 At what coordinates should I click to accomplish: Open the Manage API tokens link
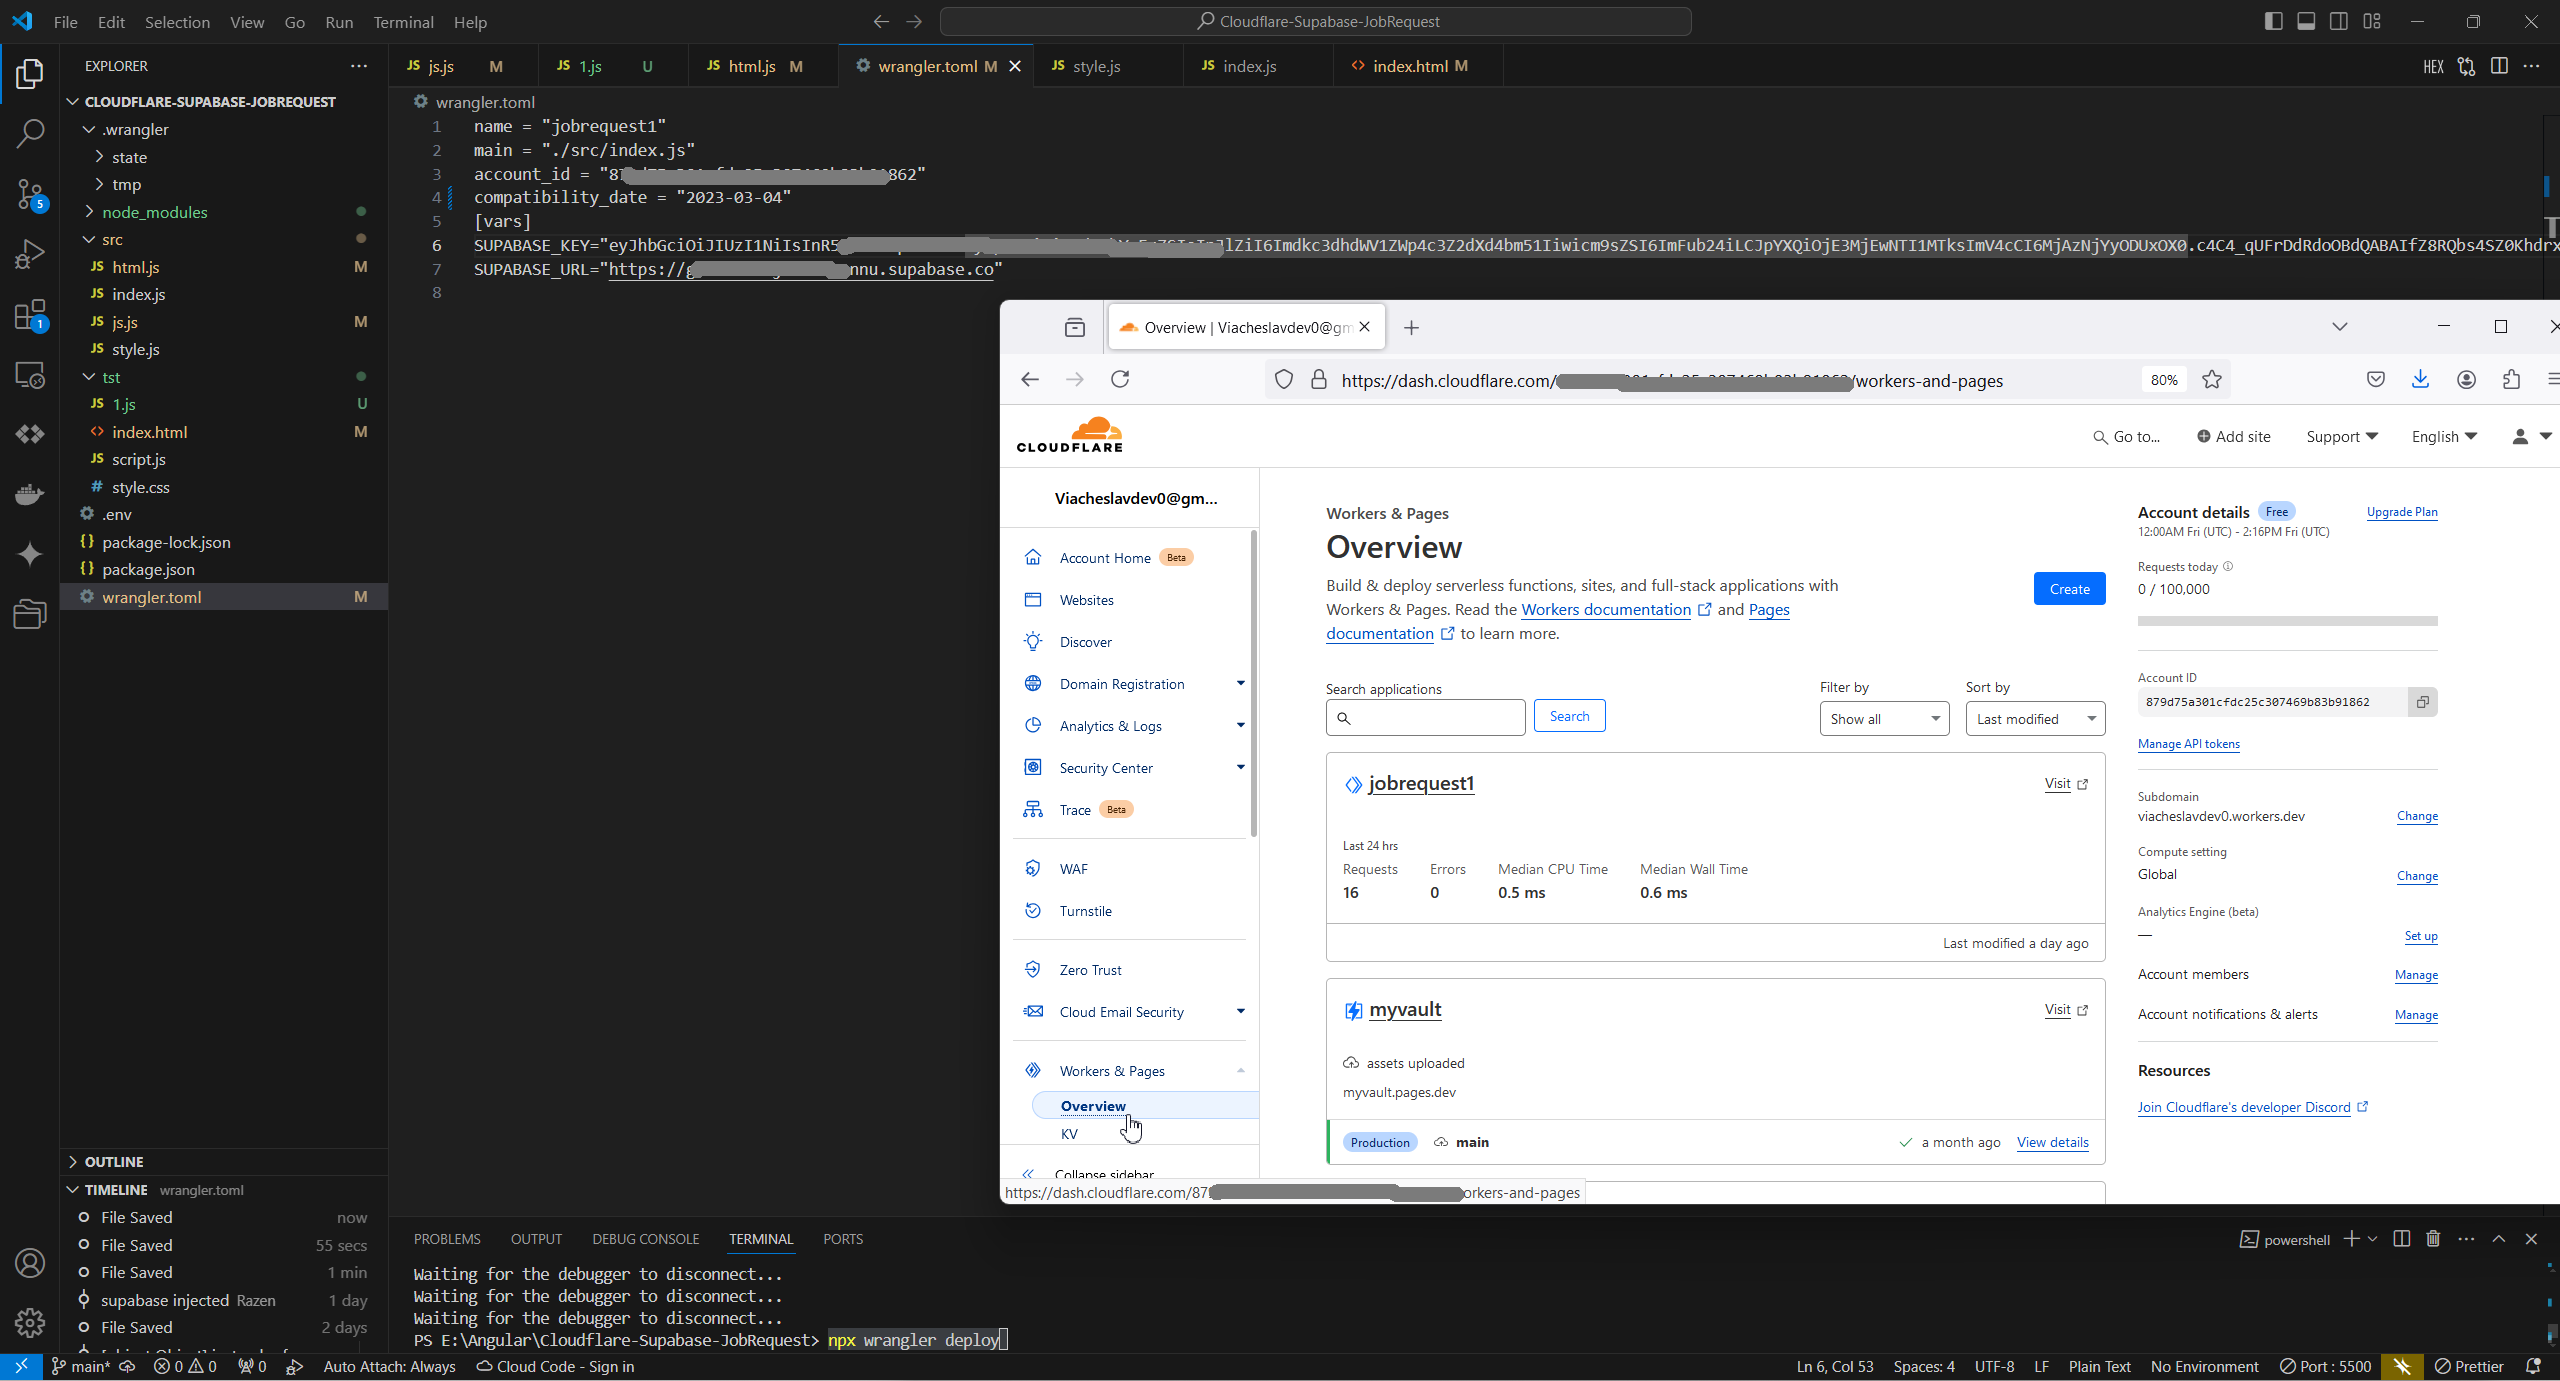tap(2188, 744)
